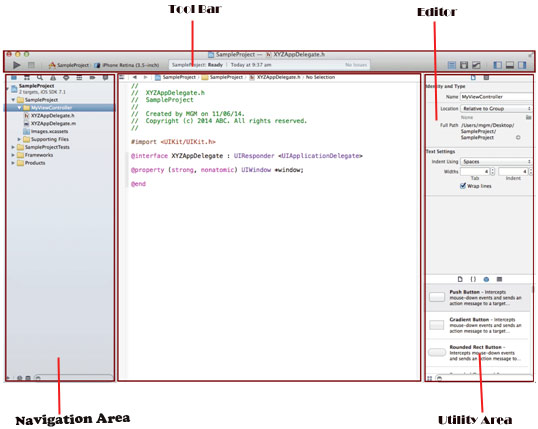This screenshot has height=429, width=538.
Task: Click the choose folder icon beside location
Action: point(528,117)
